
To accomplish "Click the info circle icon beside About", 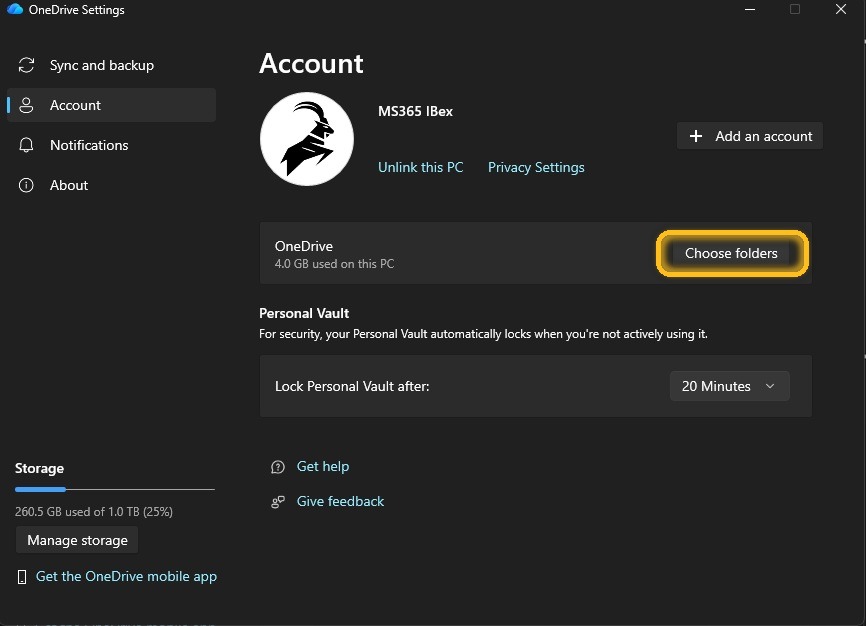I will tap(26, 185).
